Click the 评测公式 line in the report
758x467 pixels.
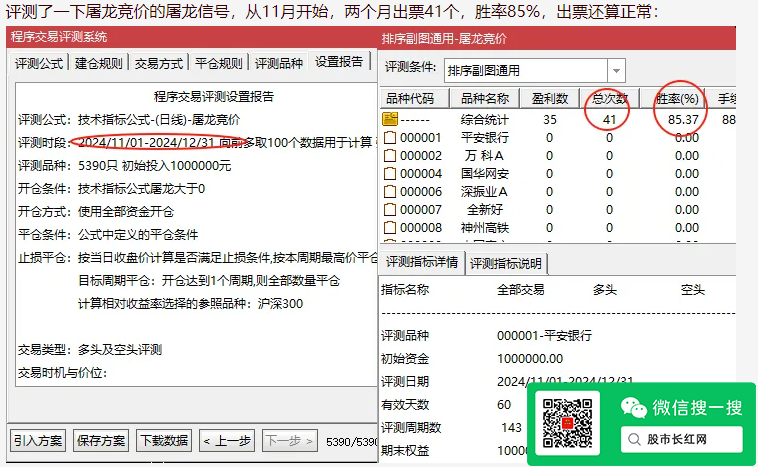pyautogui.click(x=129, y=119)
